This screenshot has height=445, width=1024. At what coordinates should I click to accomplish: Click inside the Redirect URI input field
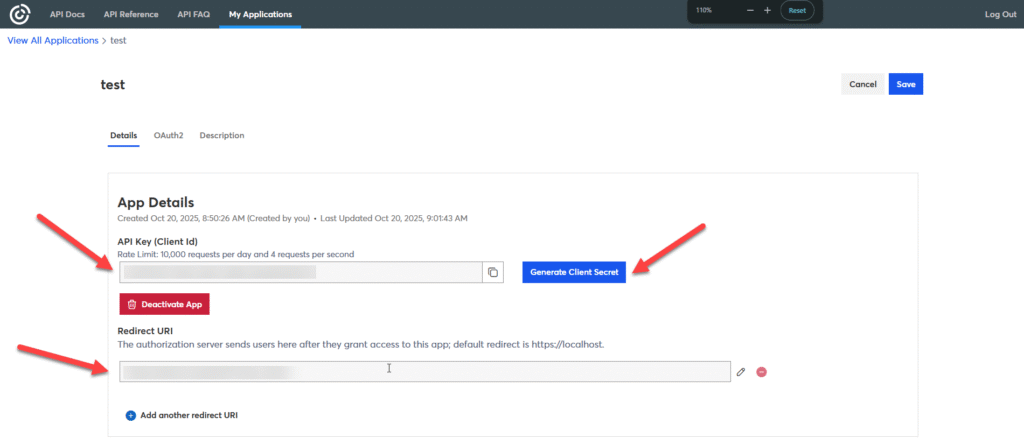coord(424,371)
